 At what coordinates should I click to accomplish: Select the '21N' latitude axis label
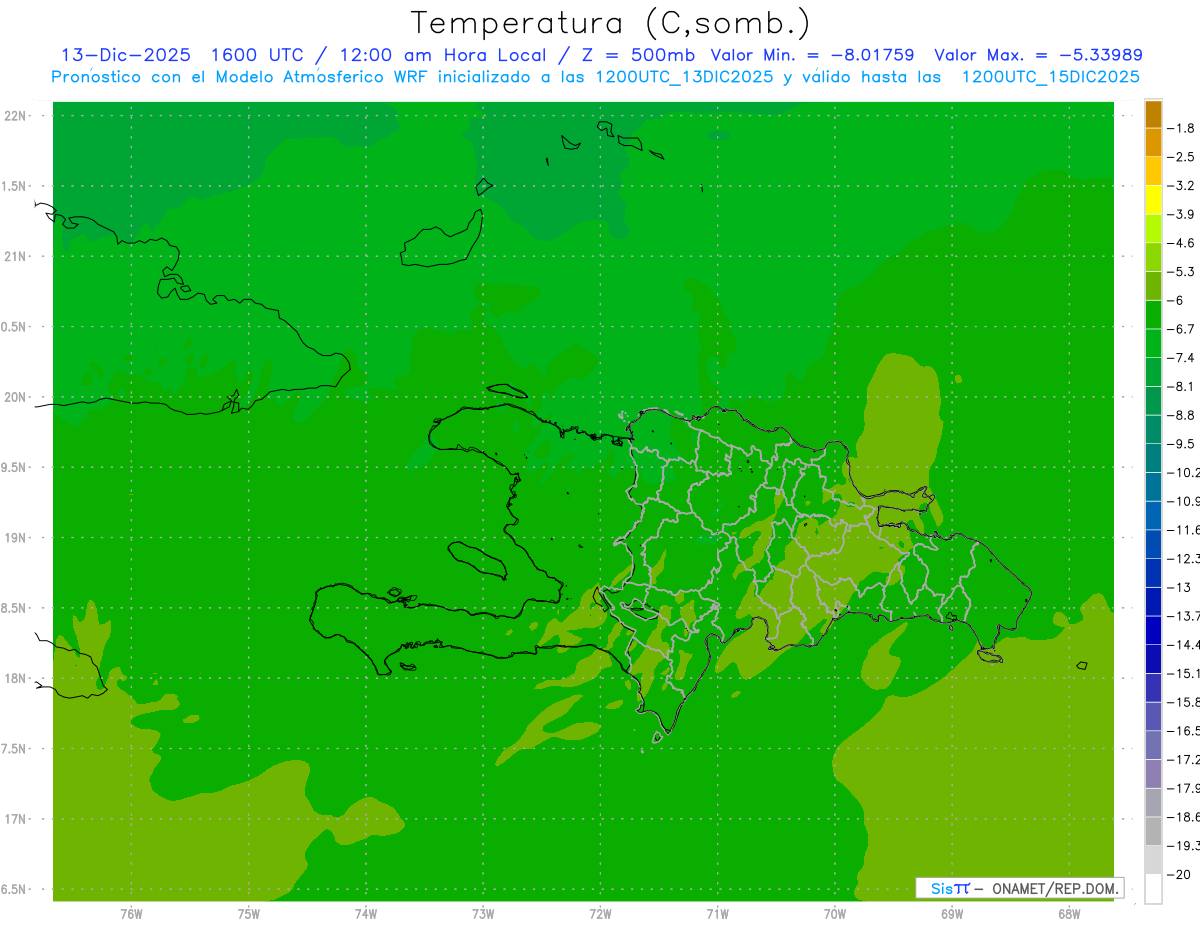(x=14, y=256)
